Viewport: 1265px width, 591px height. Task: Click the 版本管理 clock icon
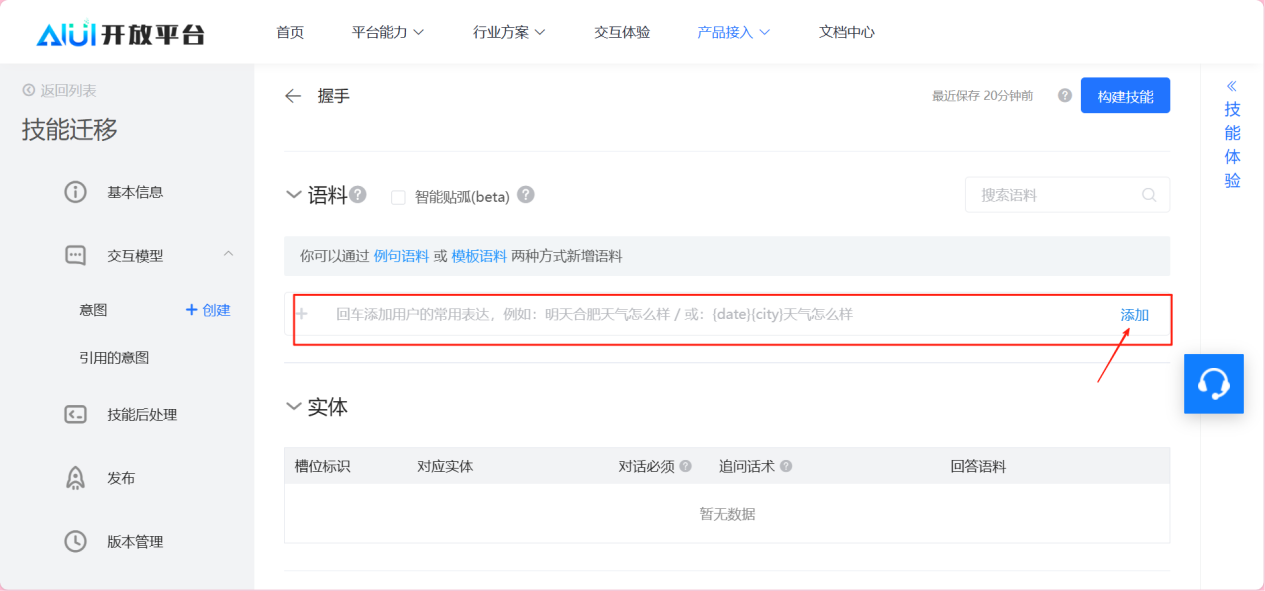click(x=75, y=542)
